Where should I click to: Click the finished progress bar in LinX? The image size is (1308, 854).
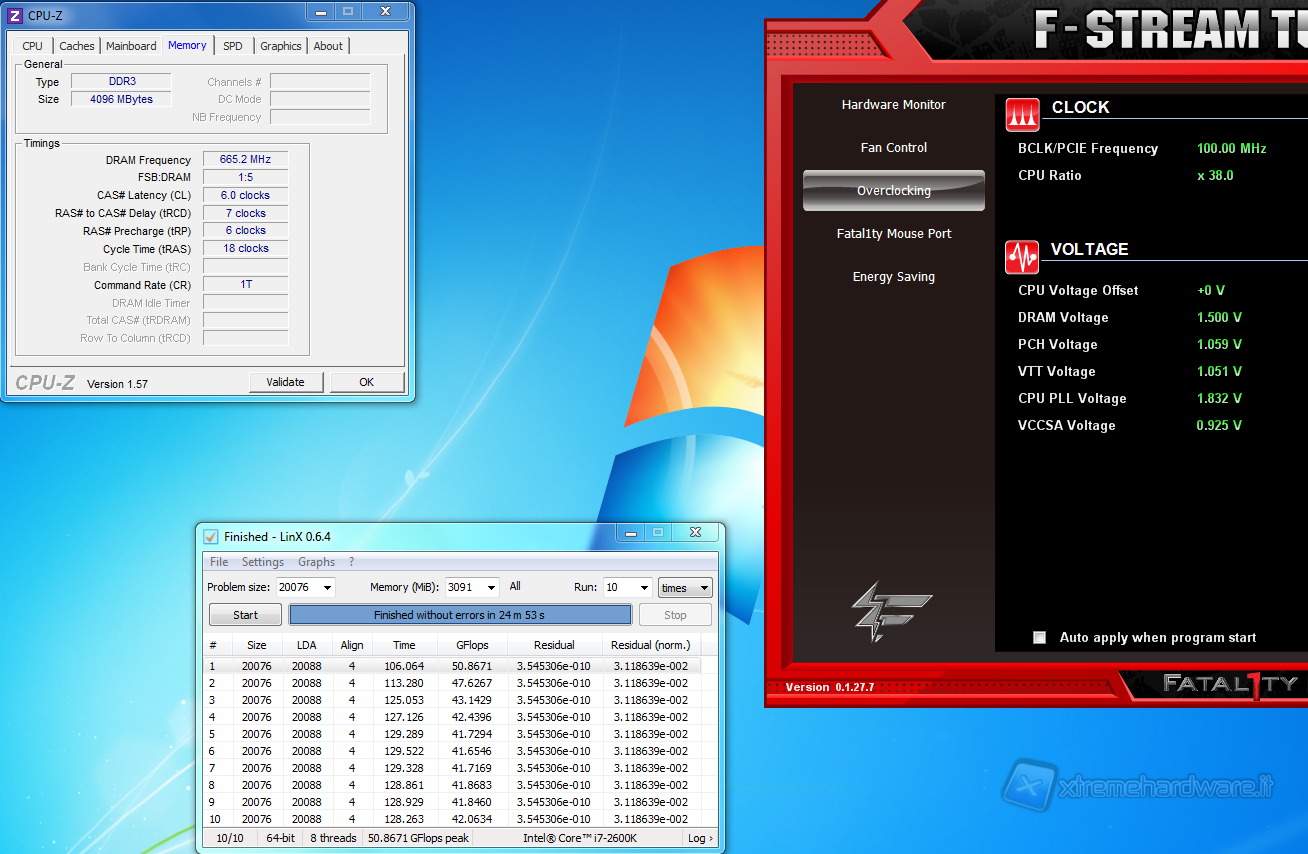(x=459, y=615)
